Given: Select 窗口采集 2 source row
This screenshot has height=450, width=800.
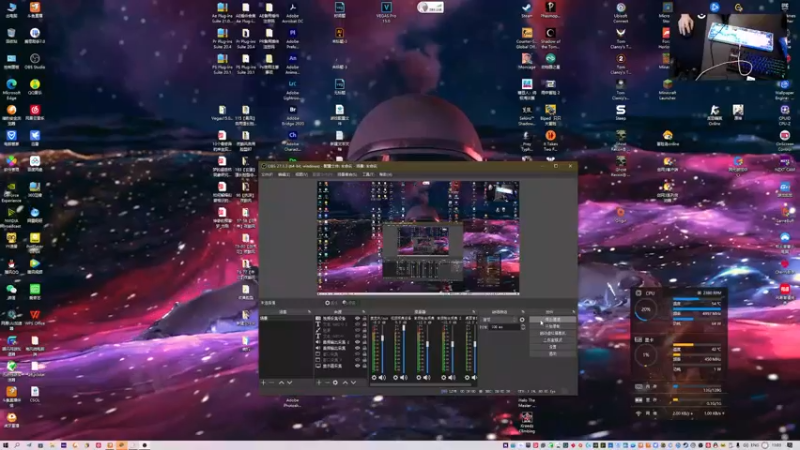Looking at the screenshot, I should click(341, 360).
